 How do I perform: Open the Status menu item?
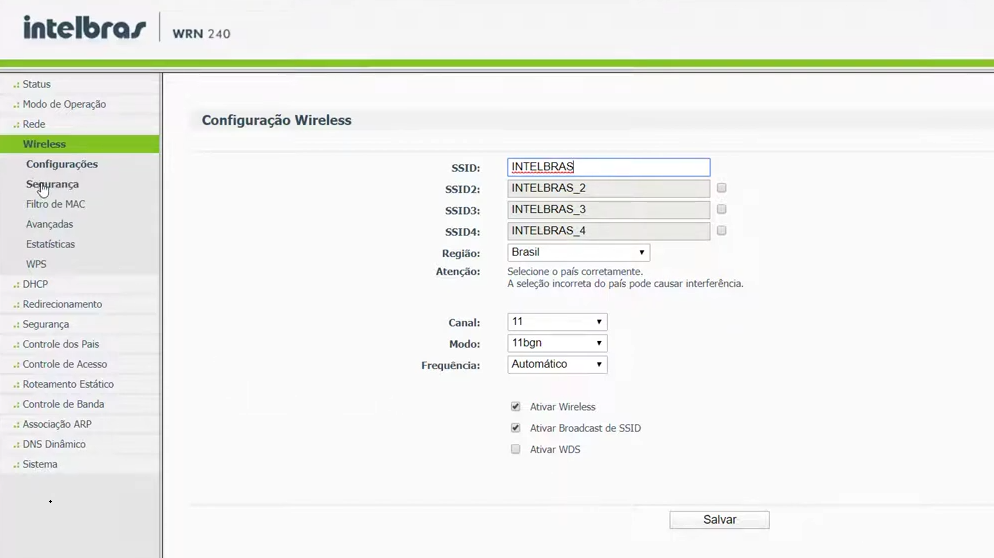pos(36,85)
